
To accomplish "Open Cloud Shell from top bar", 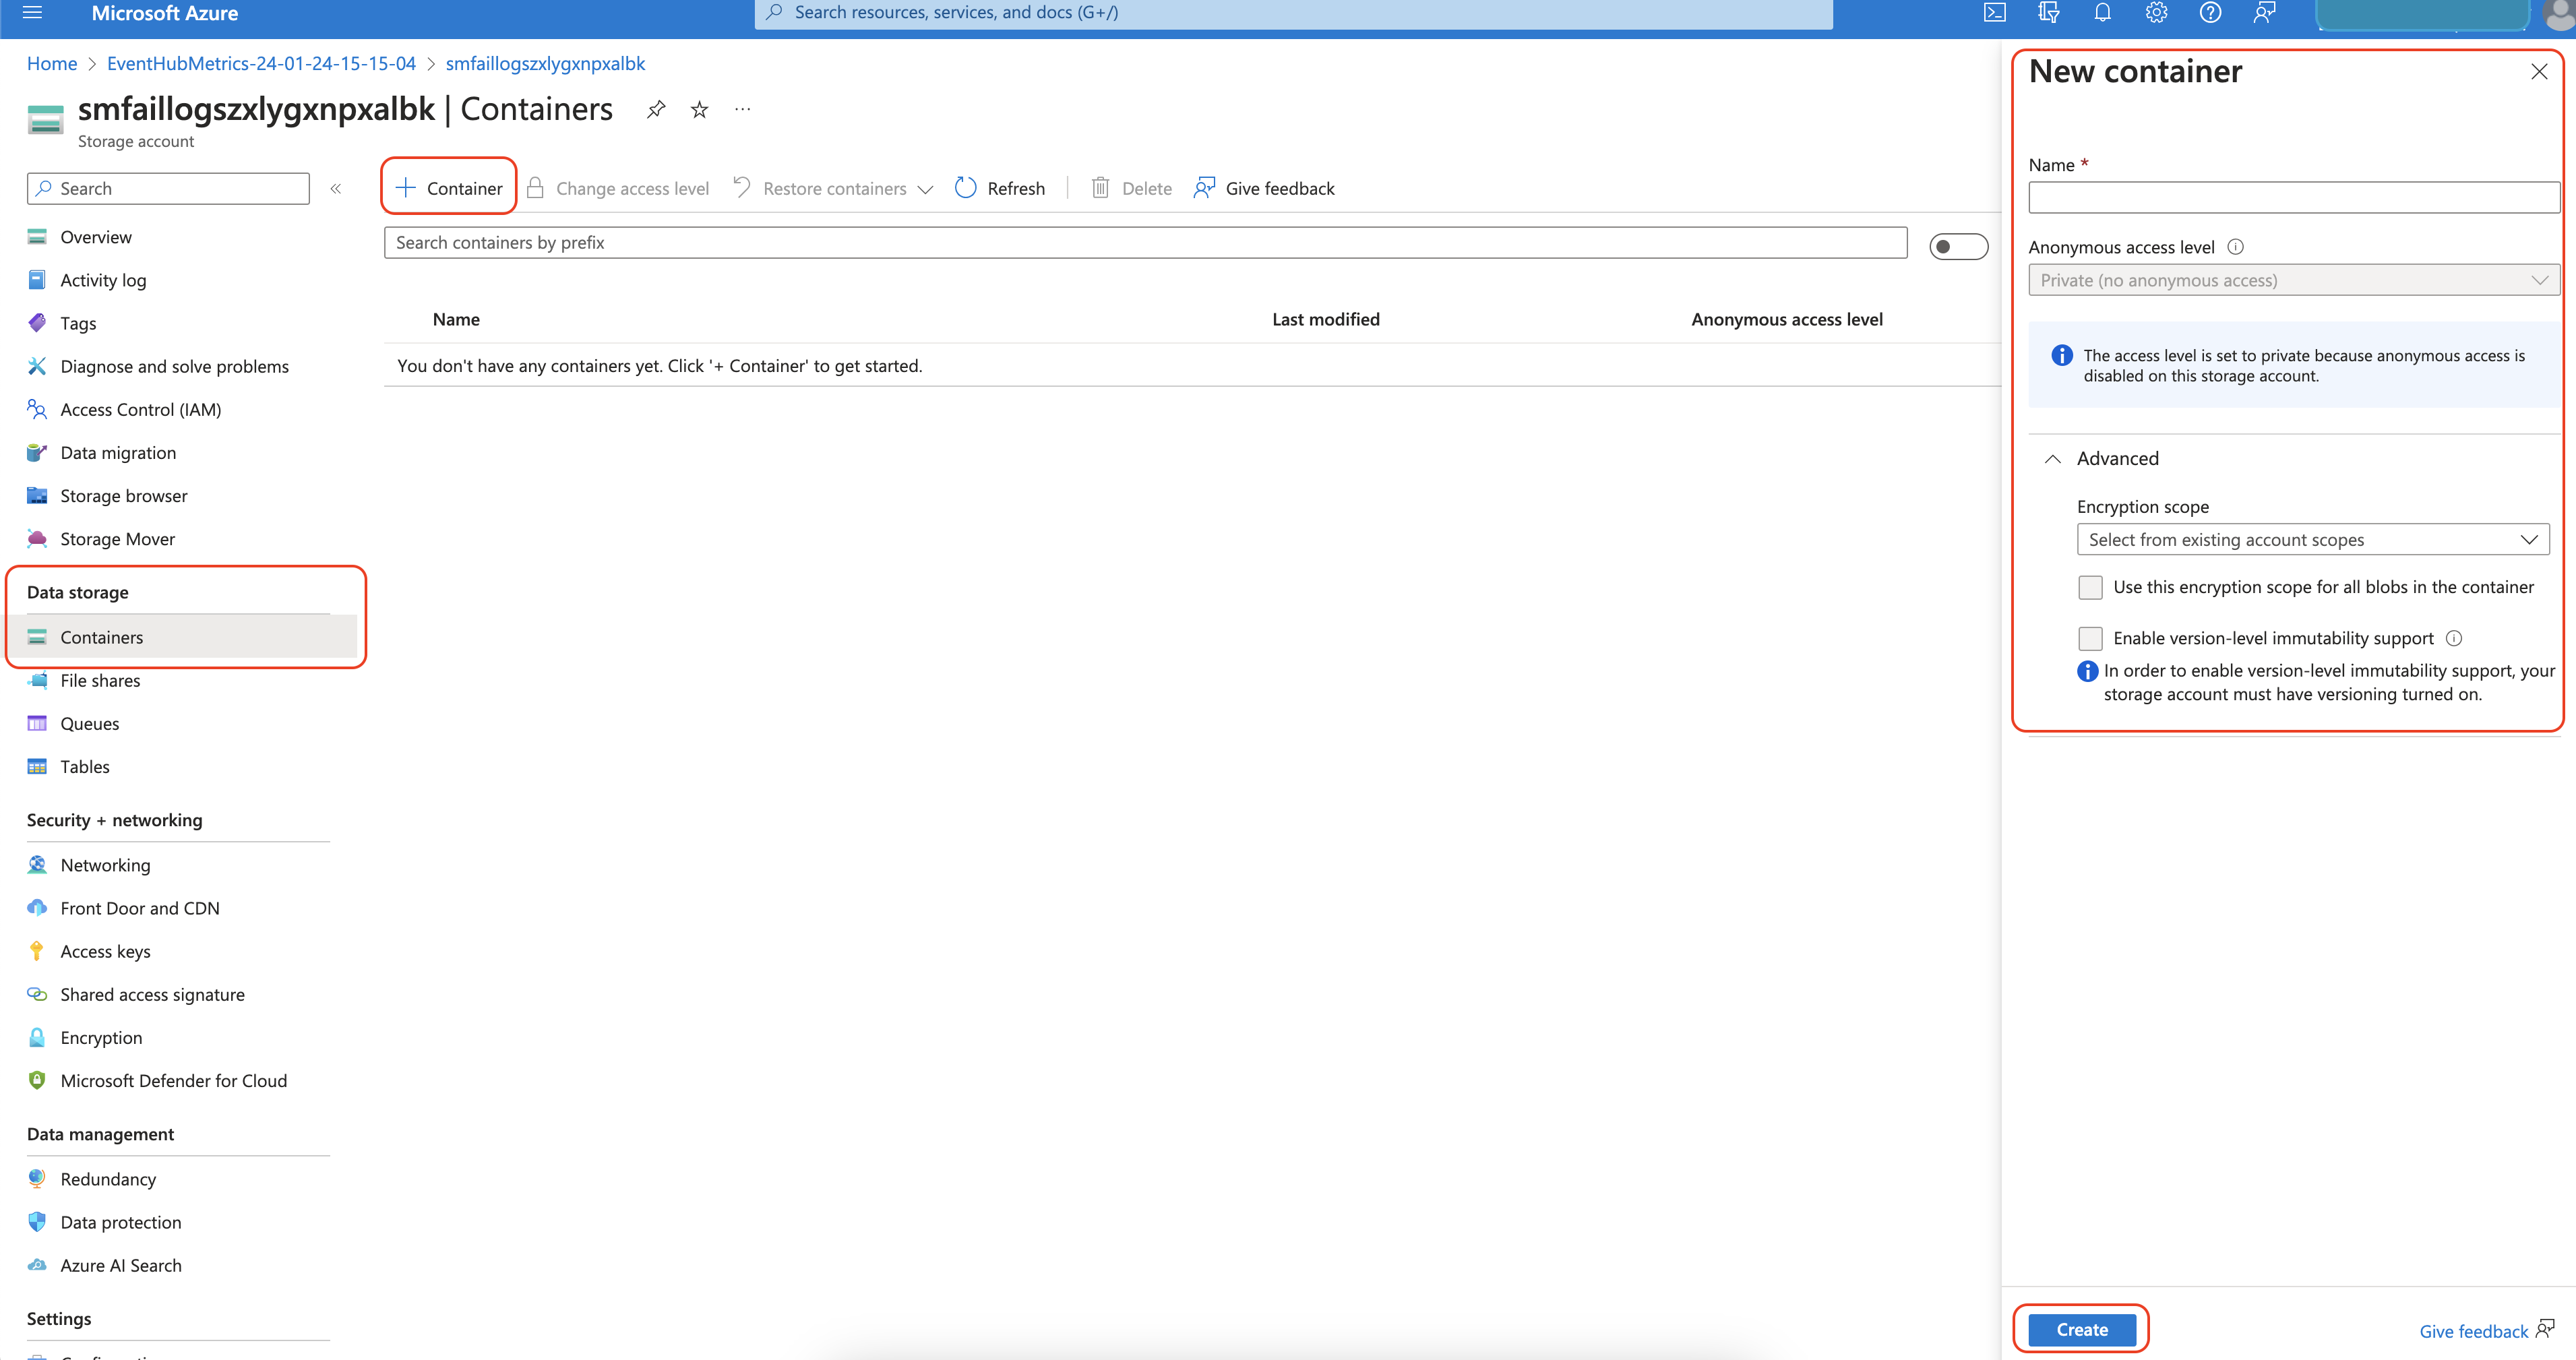I will [x=1995, y=13].
